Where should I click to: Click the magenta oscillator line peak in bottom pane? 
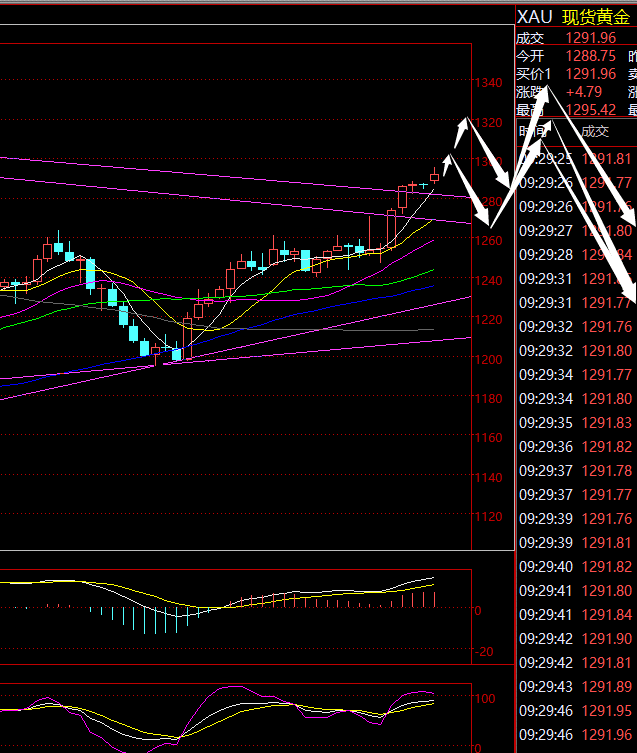pos(231,688)
